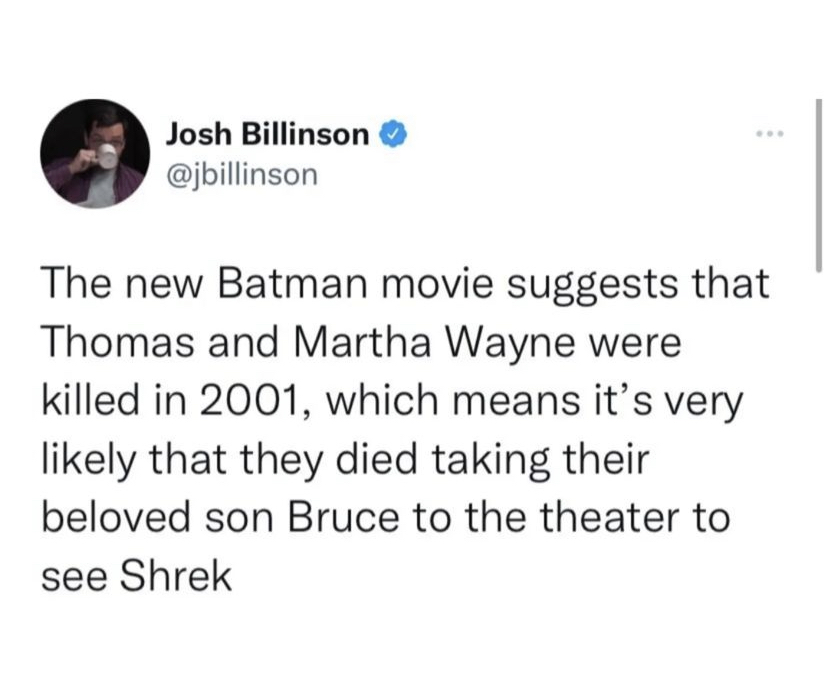Screen dimensions: 828x677
Task: Open the @jbillinson handle link
Action: (x=239, y=174)
